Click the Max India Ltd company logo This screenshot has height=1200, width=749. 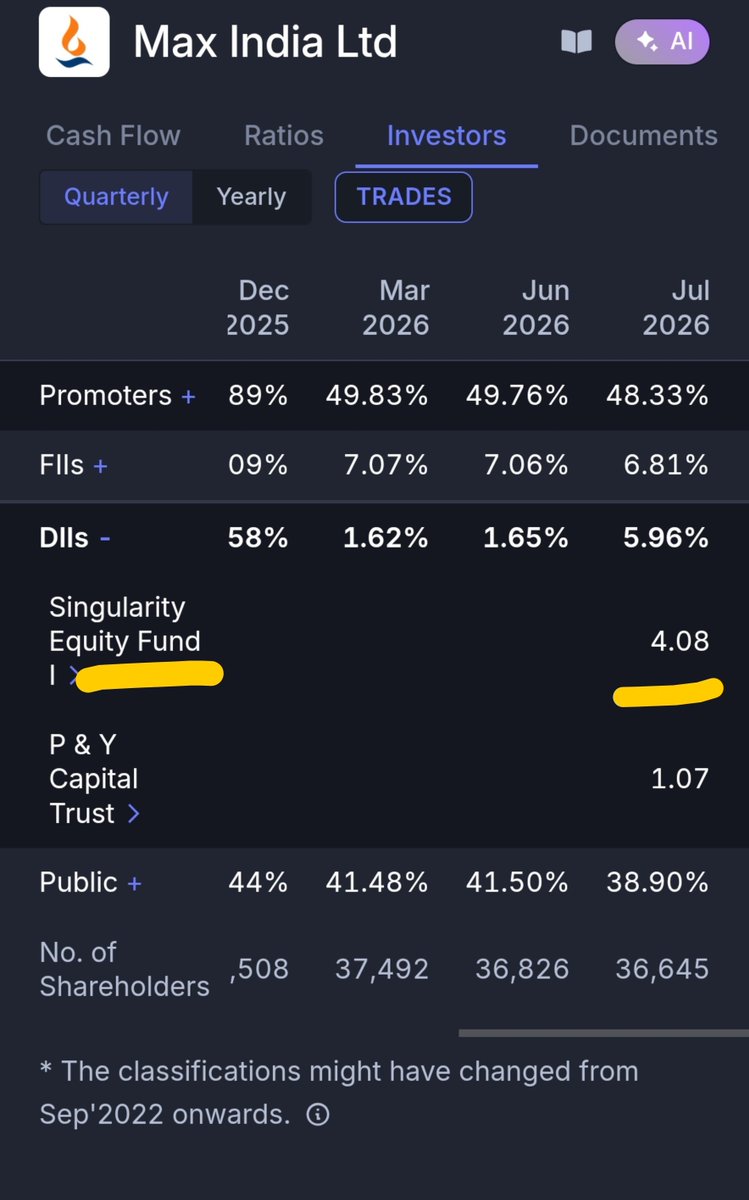click(x=75, y=40)
